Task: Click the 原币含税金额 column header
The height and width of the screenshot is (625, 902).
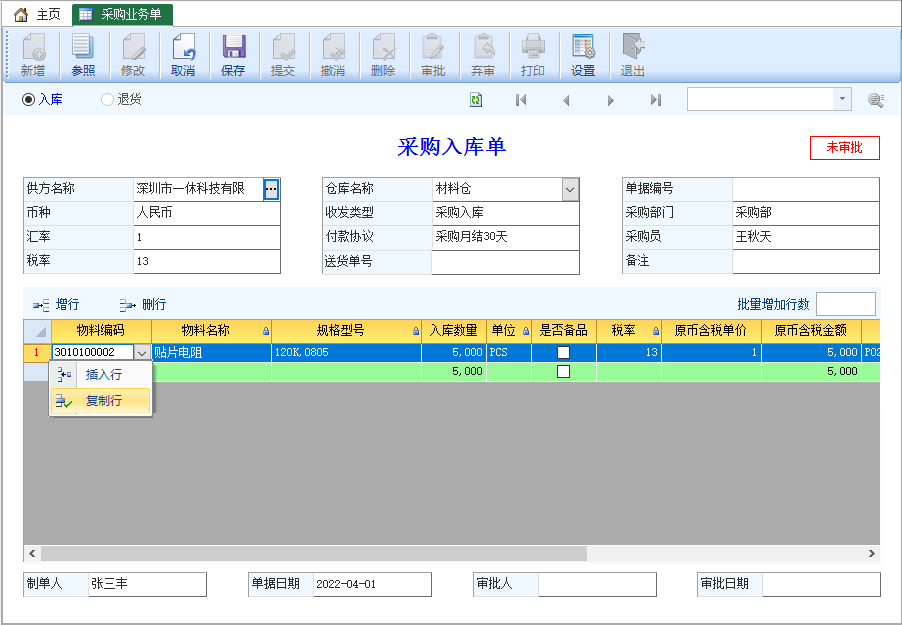Action: click(x=811, y=331)
